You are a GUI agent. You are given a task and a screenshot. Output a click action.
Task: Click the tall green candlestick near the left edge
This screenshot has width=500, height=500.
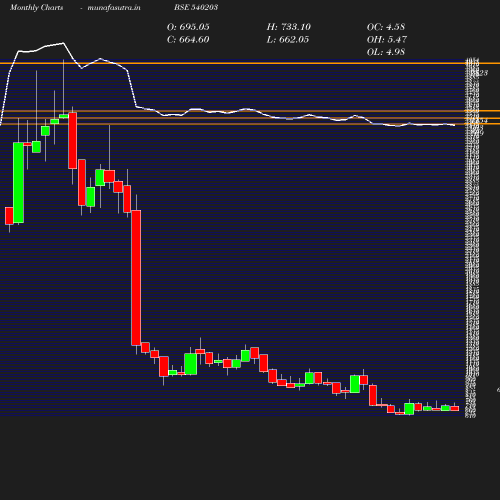coord(18,183)
